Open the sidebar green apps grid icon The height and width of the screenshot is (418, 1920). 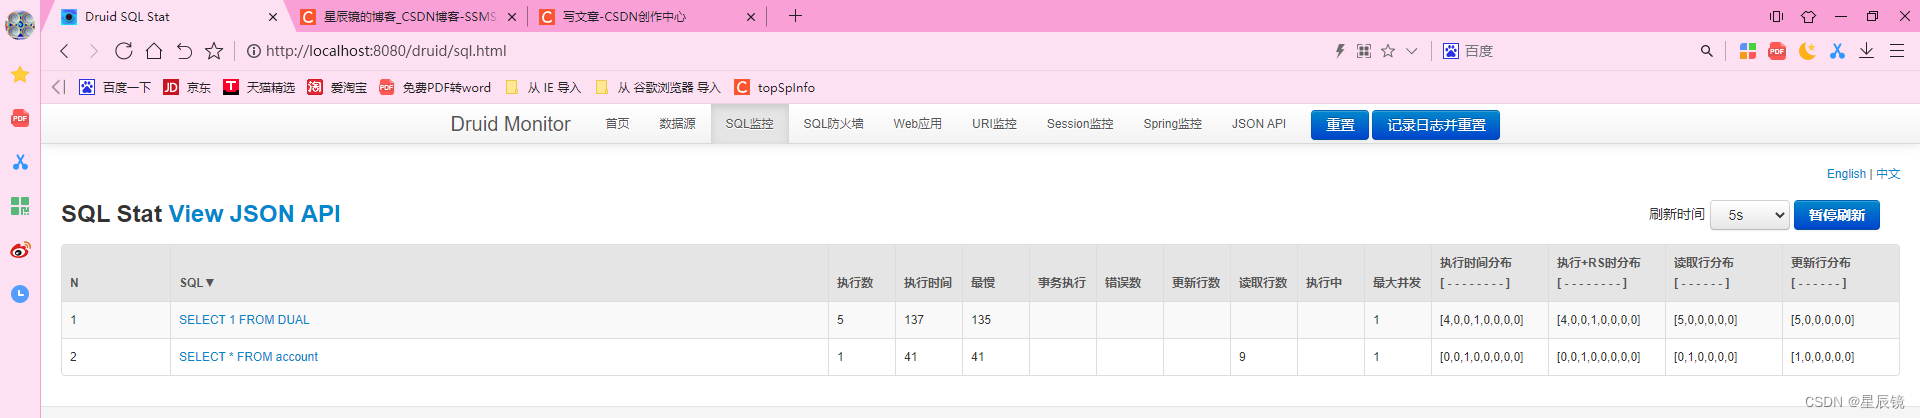pyautogui.click(x=20, y=206)
